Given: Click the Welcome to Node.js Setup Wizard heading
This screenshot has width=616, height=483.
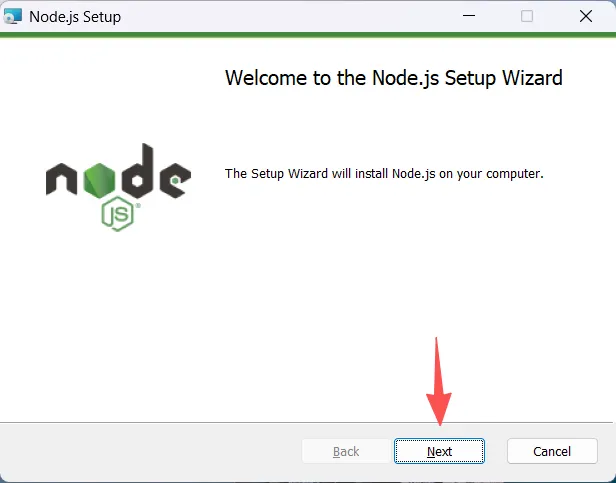Looking at the screenshot, I should [394, 78].
